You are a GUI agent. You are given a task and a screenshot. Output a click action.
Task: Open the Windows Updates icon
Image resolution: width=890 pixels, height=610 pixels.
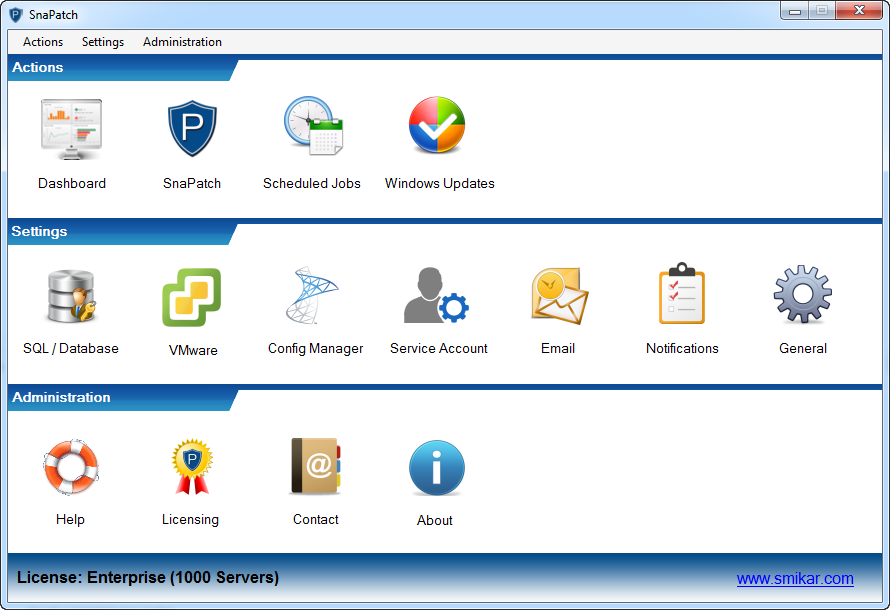[437, 125]
